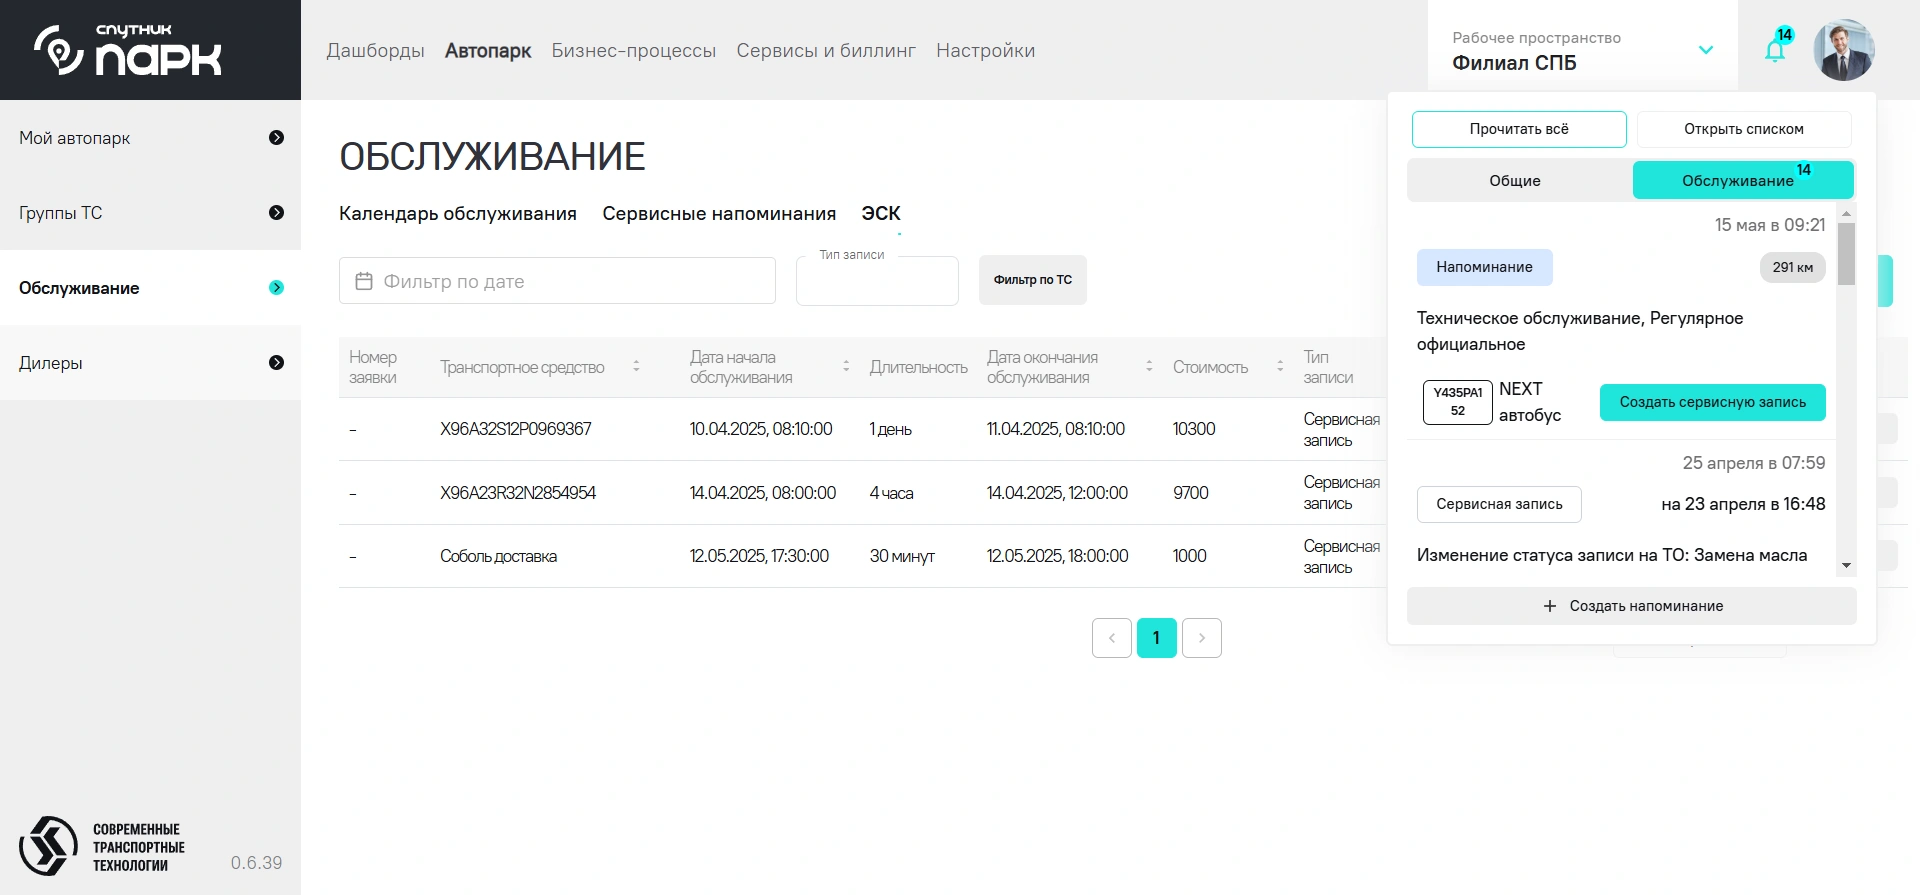This screenshot has height=895, width=1920.
Task: Click Создать сервисную запись button
Action: click(x=1712, y=402)
